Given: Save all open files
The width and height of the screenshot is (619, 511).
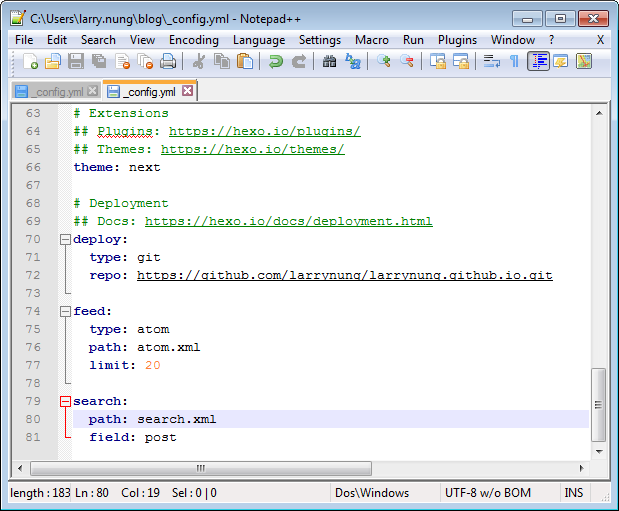Looking at the screenshot, I should pyautogui.click(x=99, y=61).
